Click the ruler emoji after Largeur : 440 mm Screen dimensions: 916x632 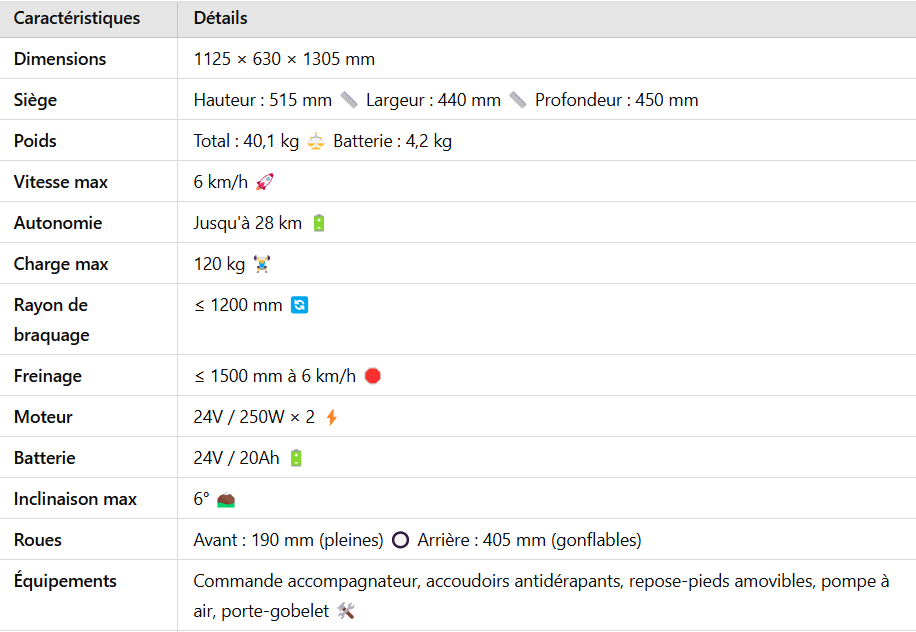(x=518, y=100)
